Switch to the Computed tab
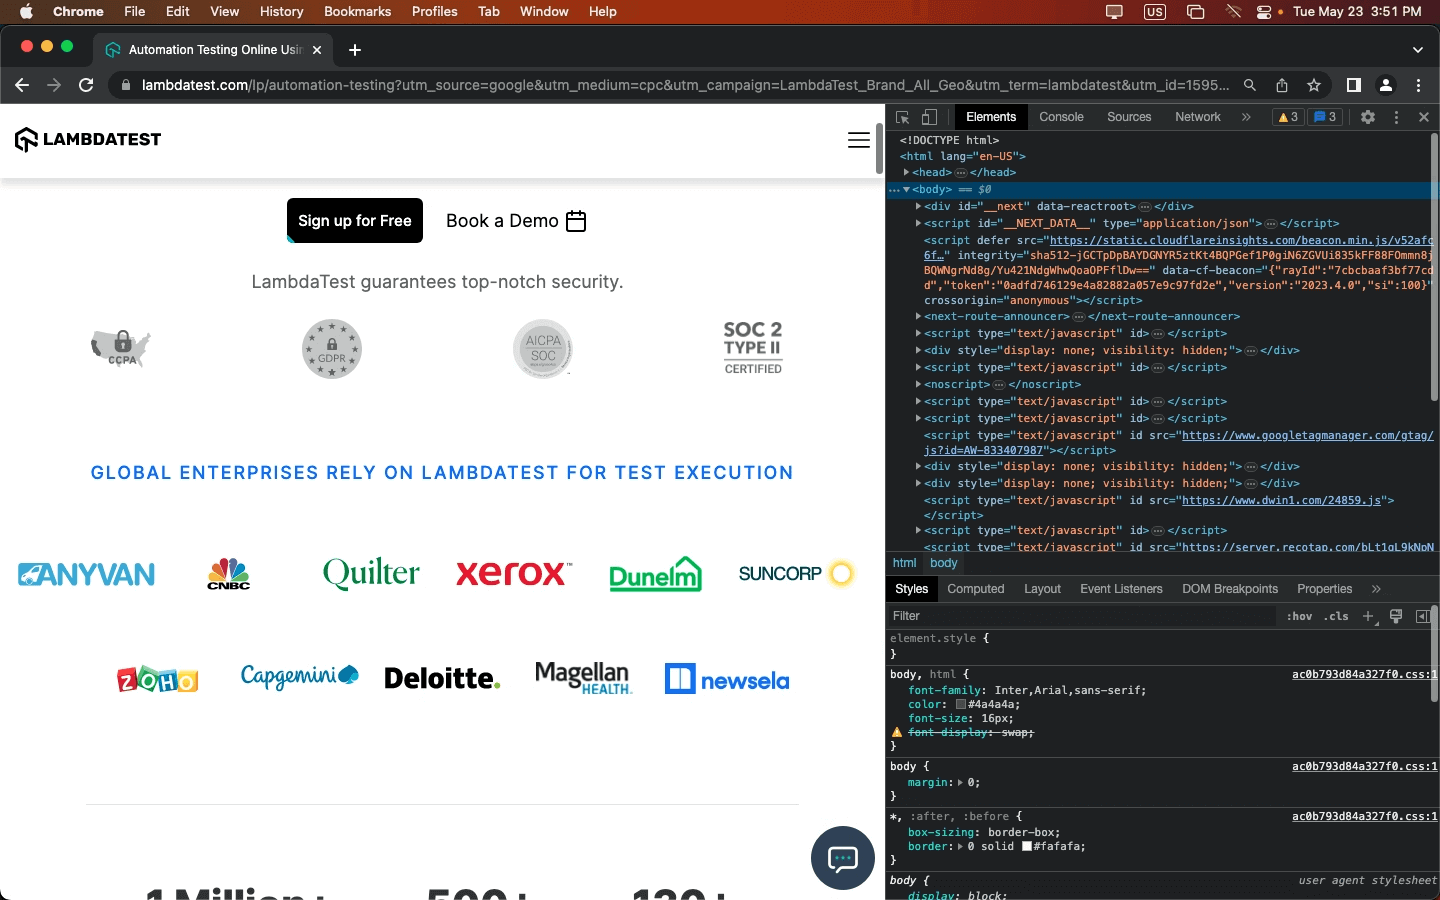Screen dimensions: 1440x900 coord(975,589)
